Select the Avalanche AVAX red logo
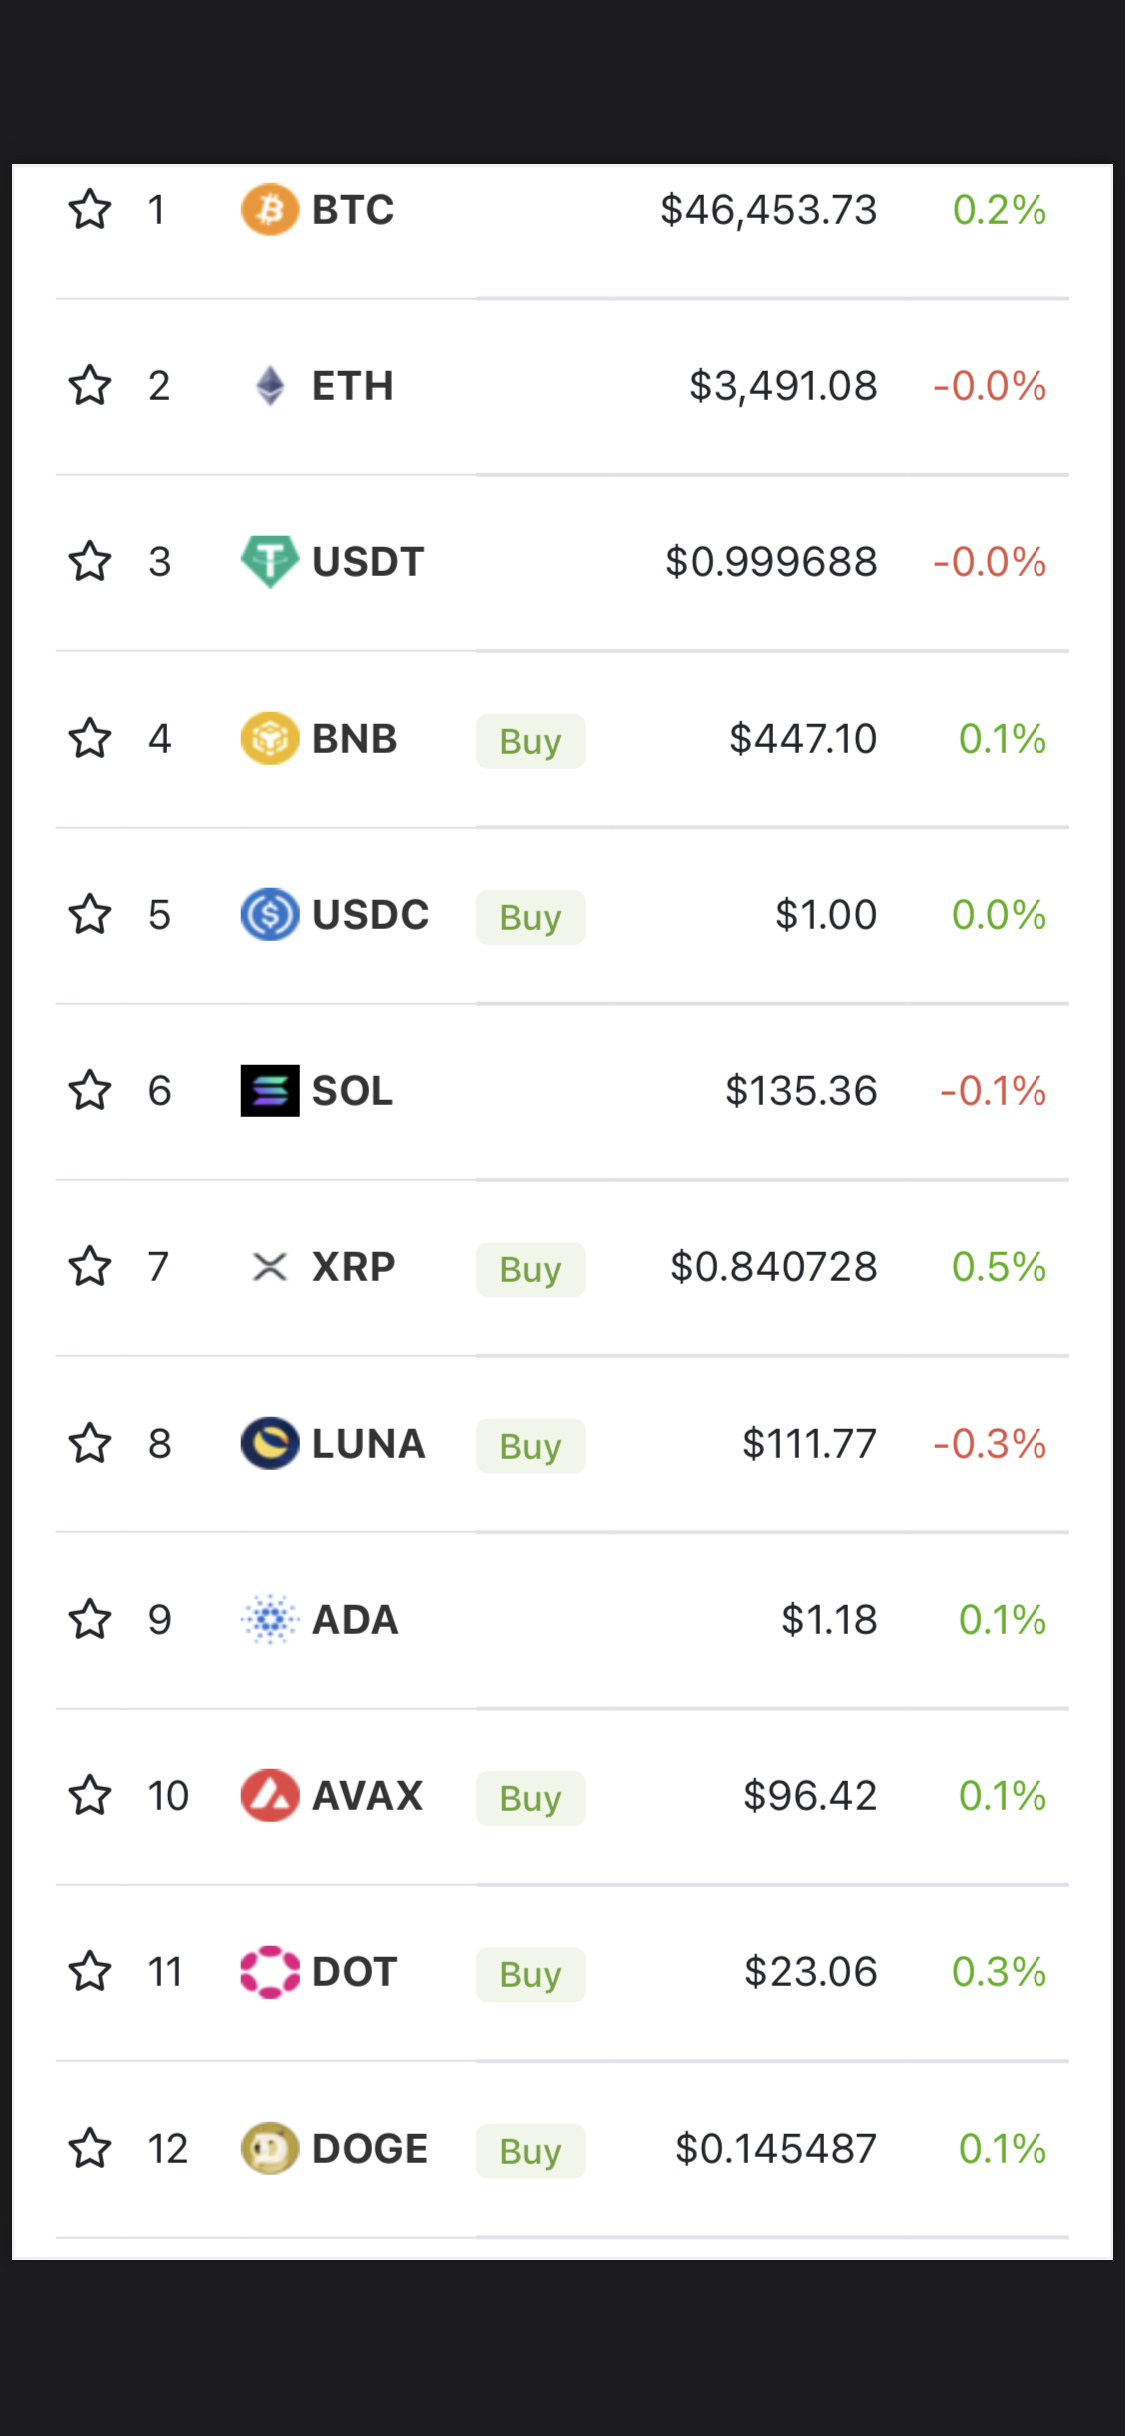 coord(270,1796)
